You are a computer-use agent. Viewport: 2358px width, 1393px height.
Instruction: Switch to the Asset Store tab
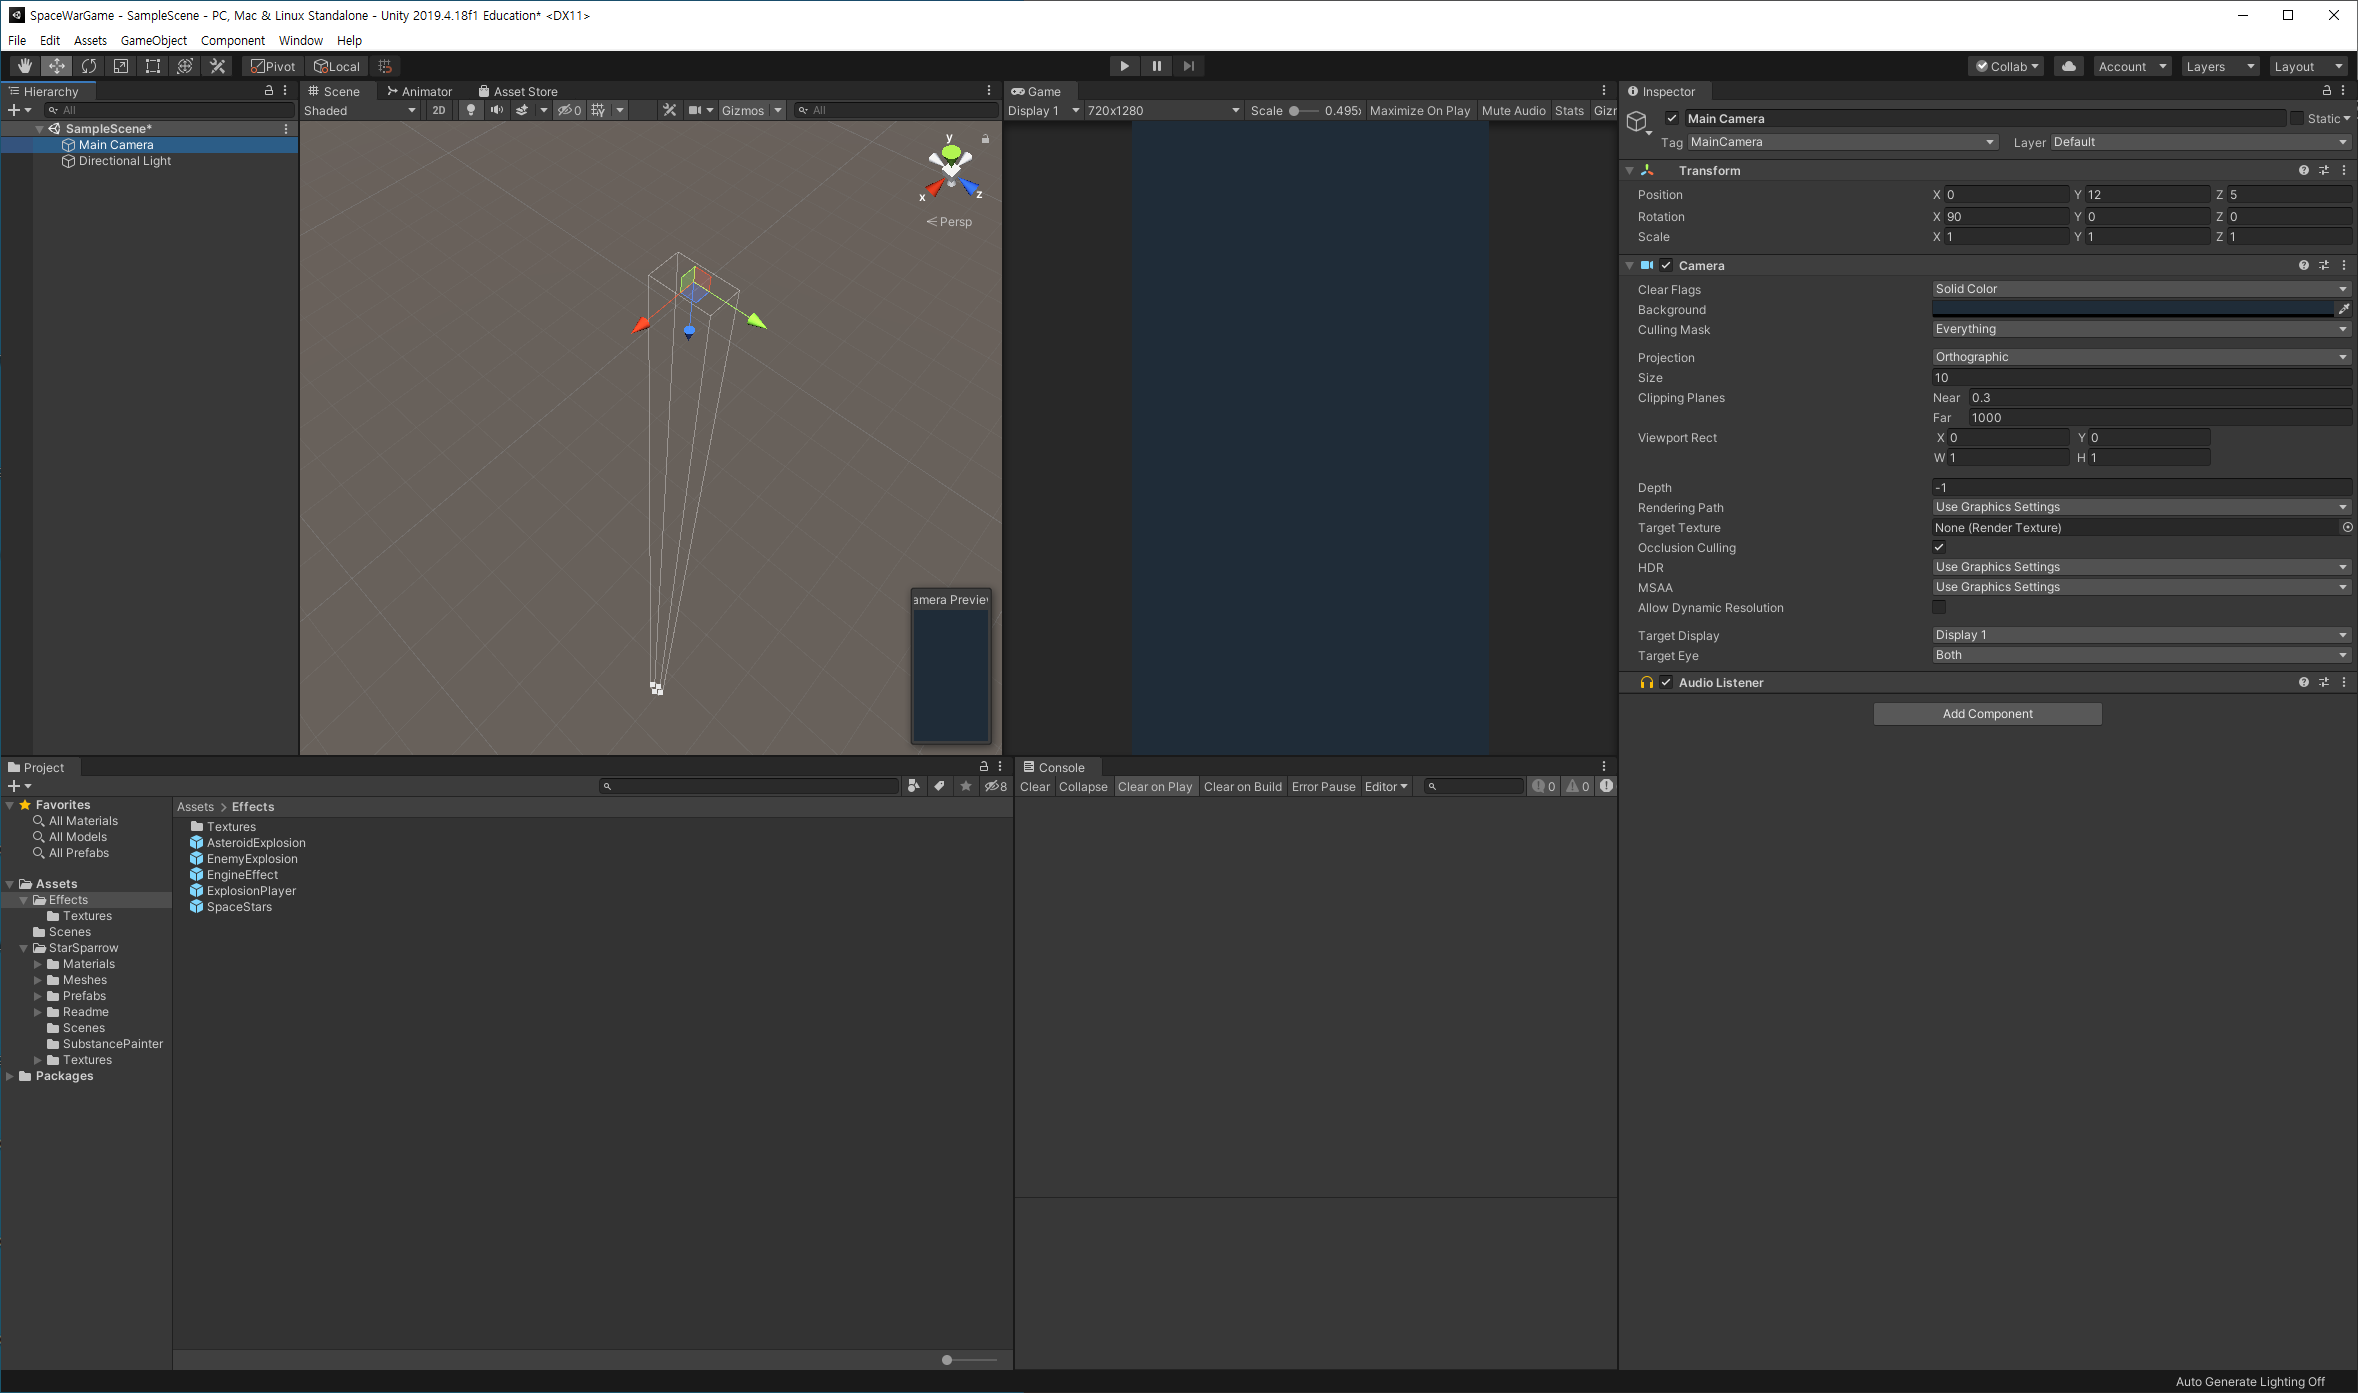[517, 91]
